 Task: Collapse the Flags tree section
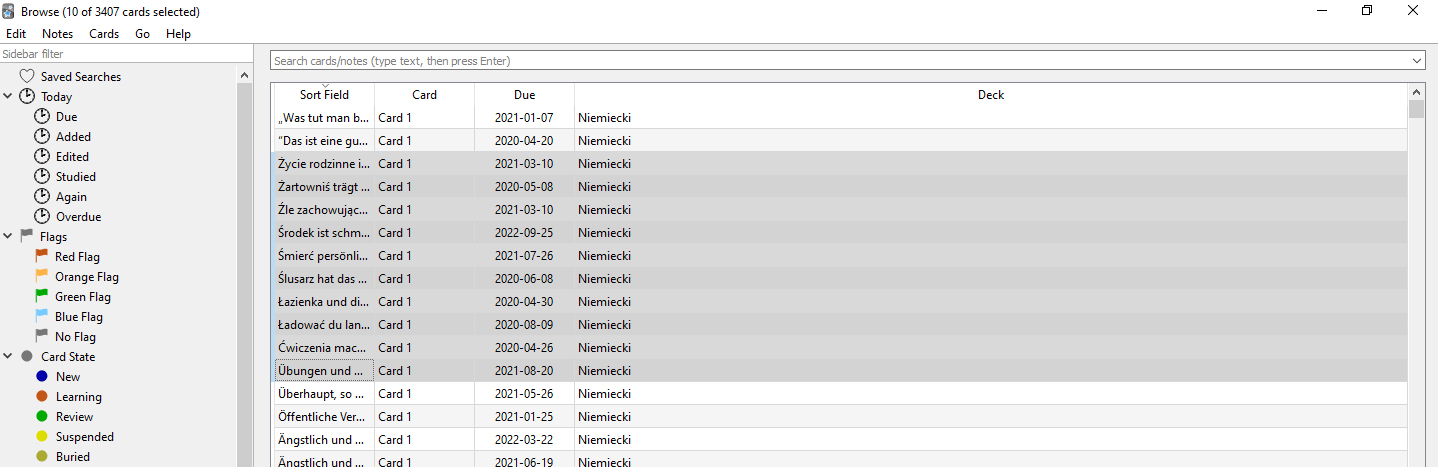tap(8, 236)
